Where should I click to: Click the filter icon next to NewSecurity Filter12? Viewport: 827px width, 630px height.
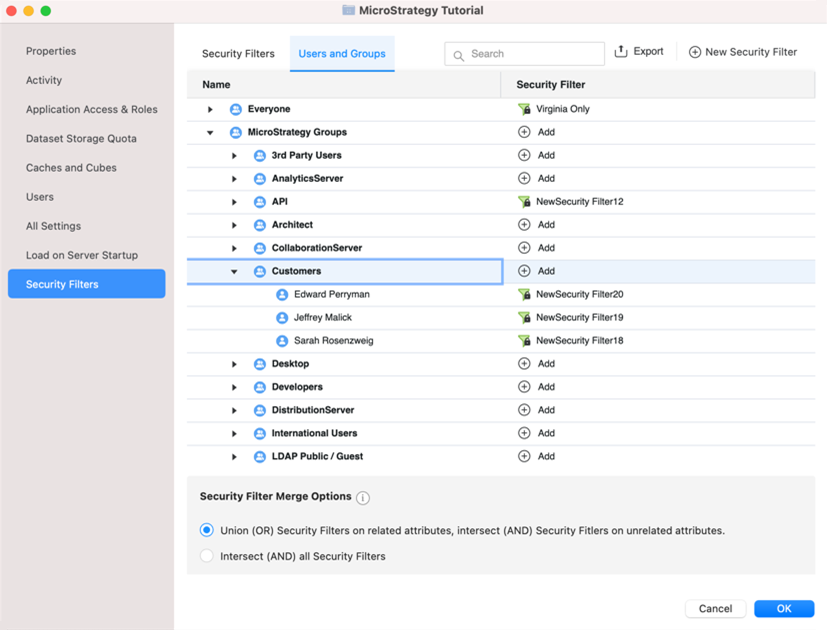click(524, 202)
